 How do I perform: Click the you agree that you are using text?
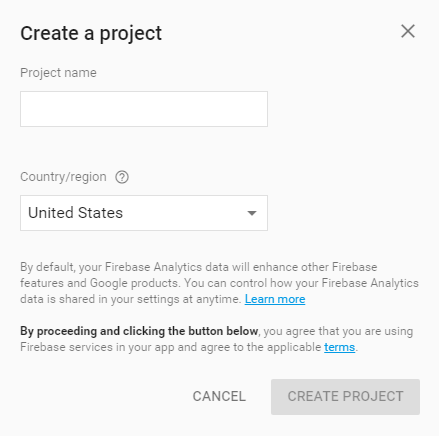pos(338,331)
